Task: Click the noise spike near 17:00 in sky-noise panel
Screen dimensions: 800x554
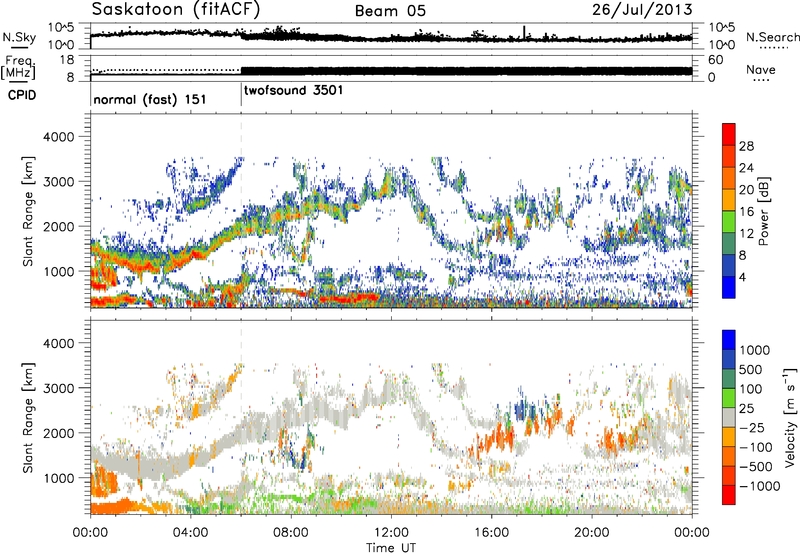Action: tap(524, 32)
